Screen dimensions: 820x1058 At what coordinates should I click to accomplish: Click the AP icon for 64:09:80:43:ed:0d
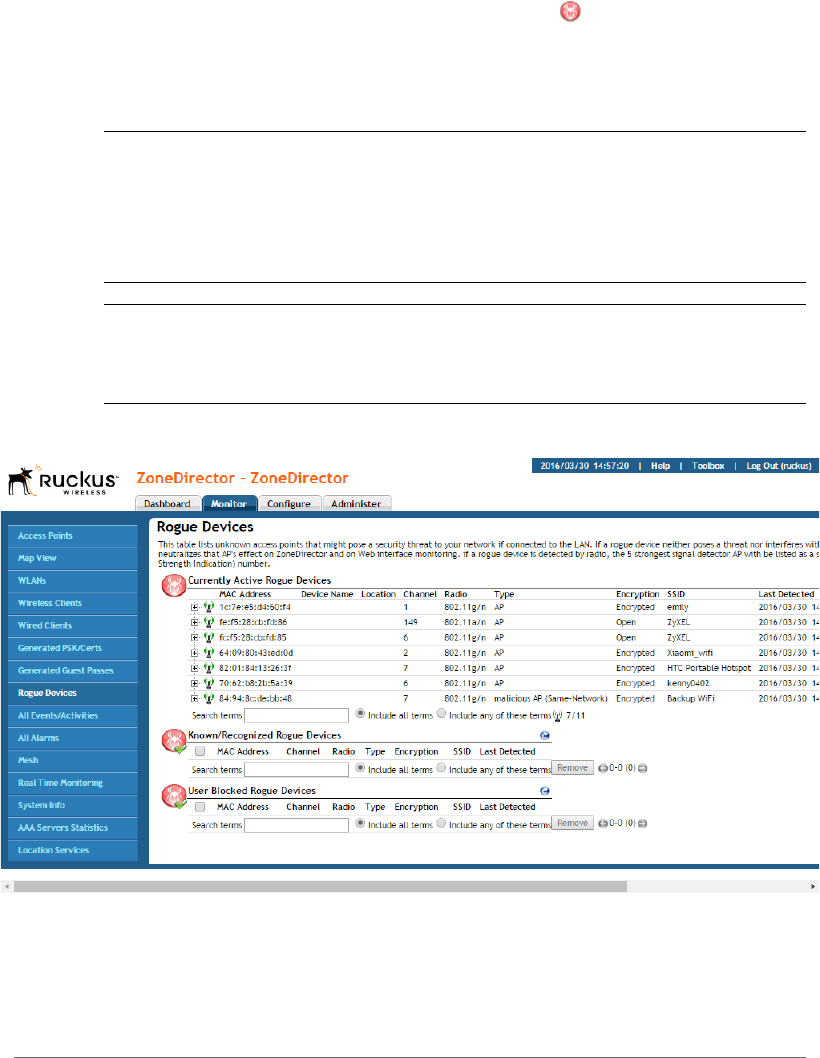pyautogui.click(x=209, y=653)
